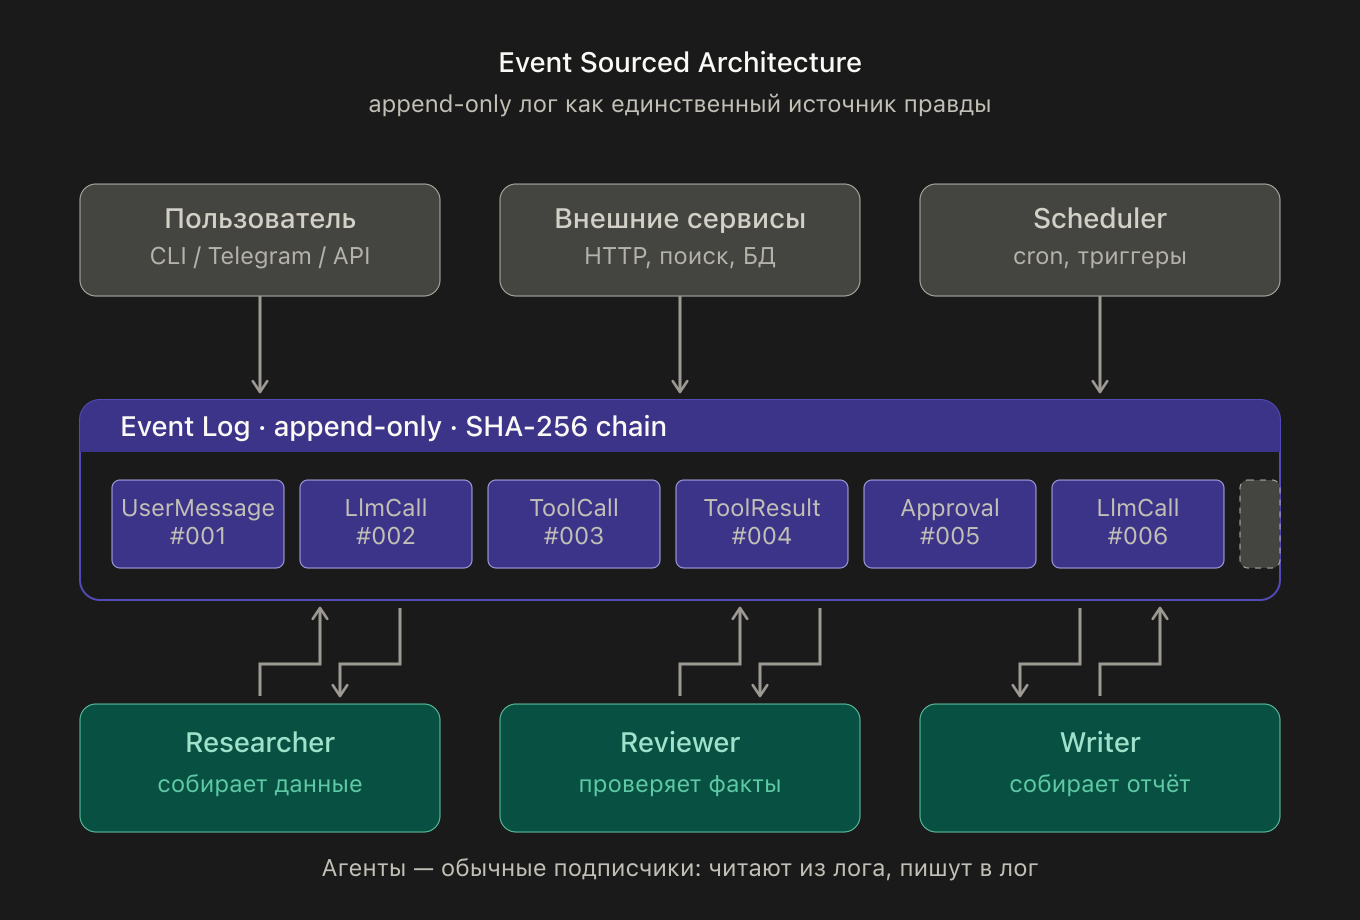Viewport: 1360px width, 920px height.
Task: Click the 'CLI / Telegram / API' text
Action: coord(260,256)
